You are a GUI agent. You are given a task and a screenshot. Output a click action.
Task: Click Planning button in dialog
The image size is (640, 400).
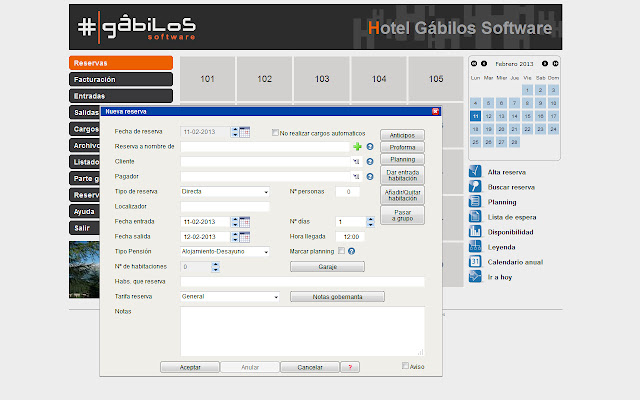(402, 159)
